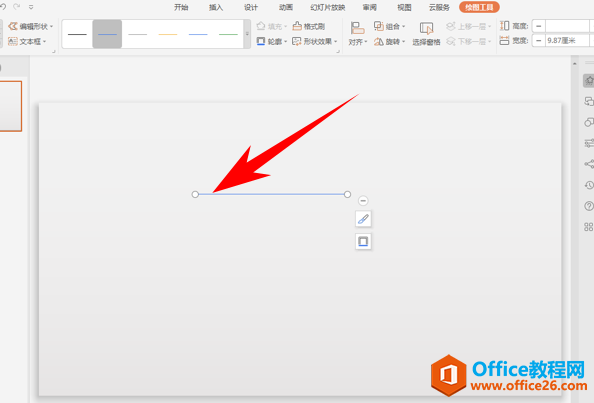Open the quick access toolbar customize dropdown
594x403 pixels.
click(x=31, y=7)
